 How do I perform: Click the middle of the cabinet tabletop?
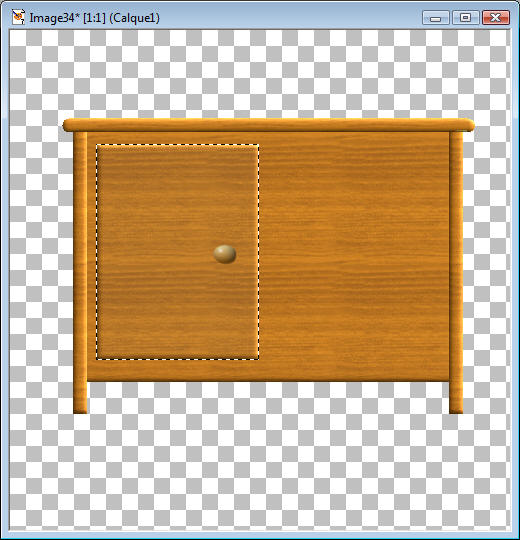pyautogui.click(x=269, y=125)
